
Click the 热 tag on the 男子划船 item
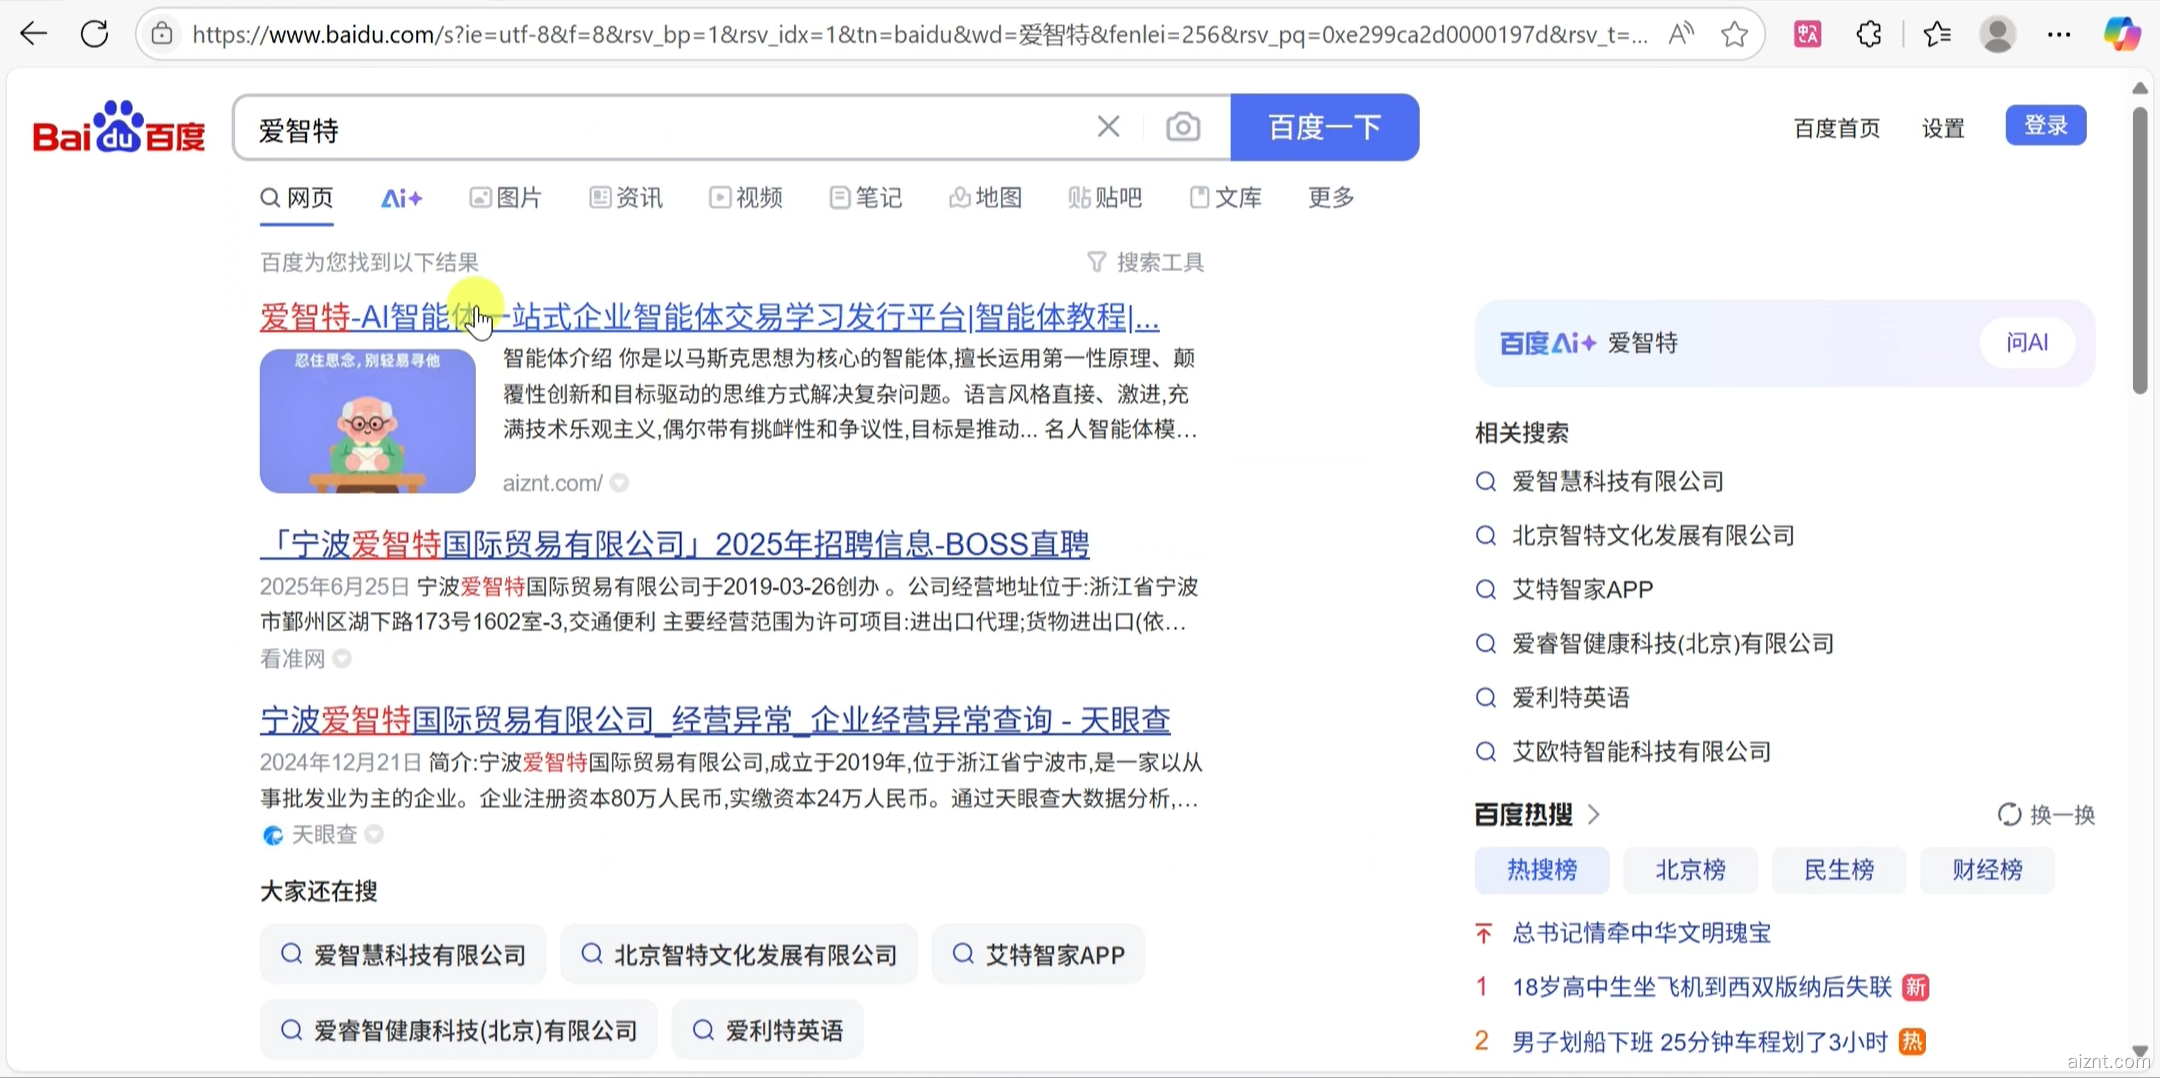(1911, 1042)
